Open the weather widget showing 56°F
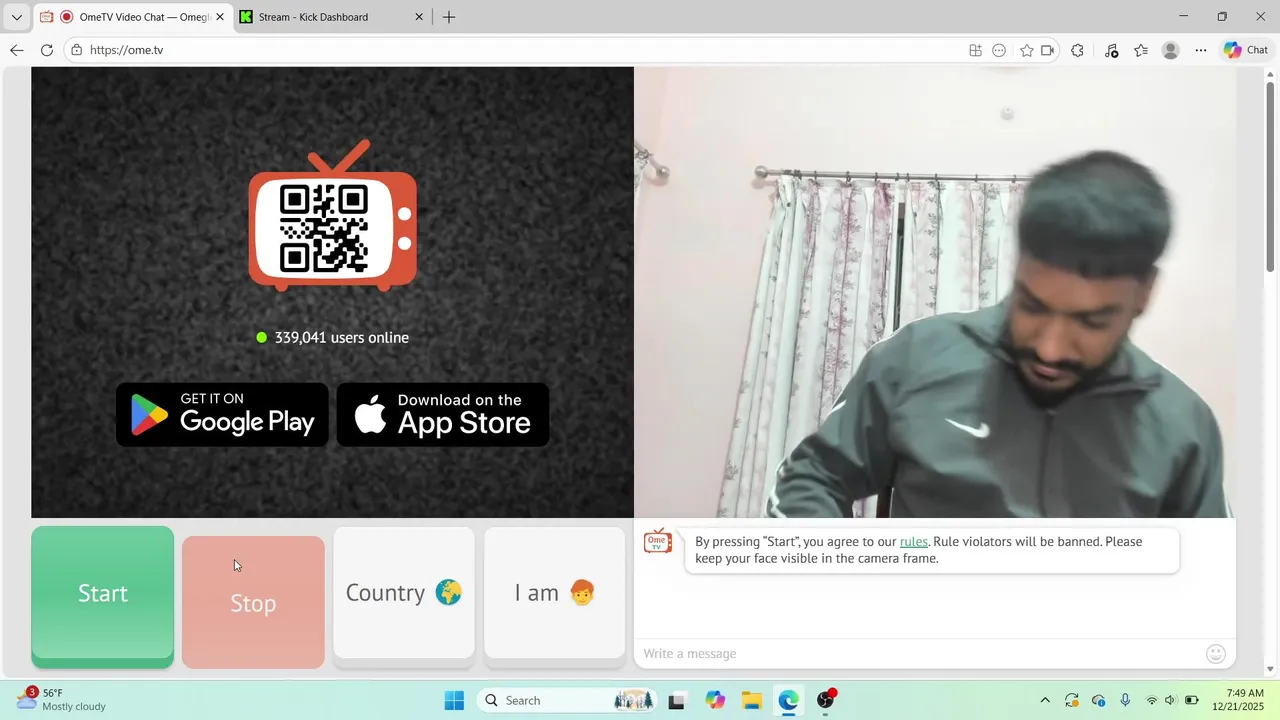1280x720 pixels. tap(62, 699)
